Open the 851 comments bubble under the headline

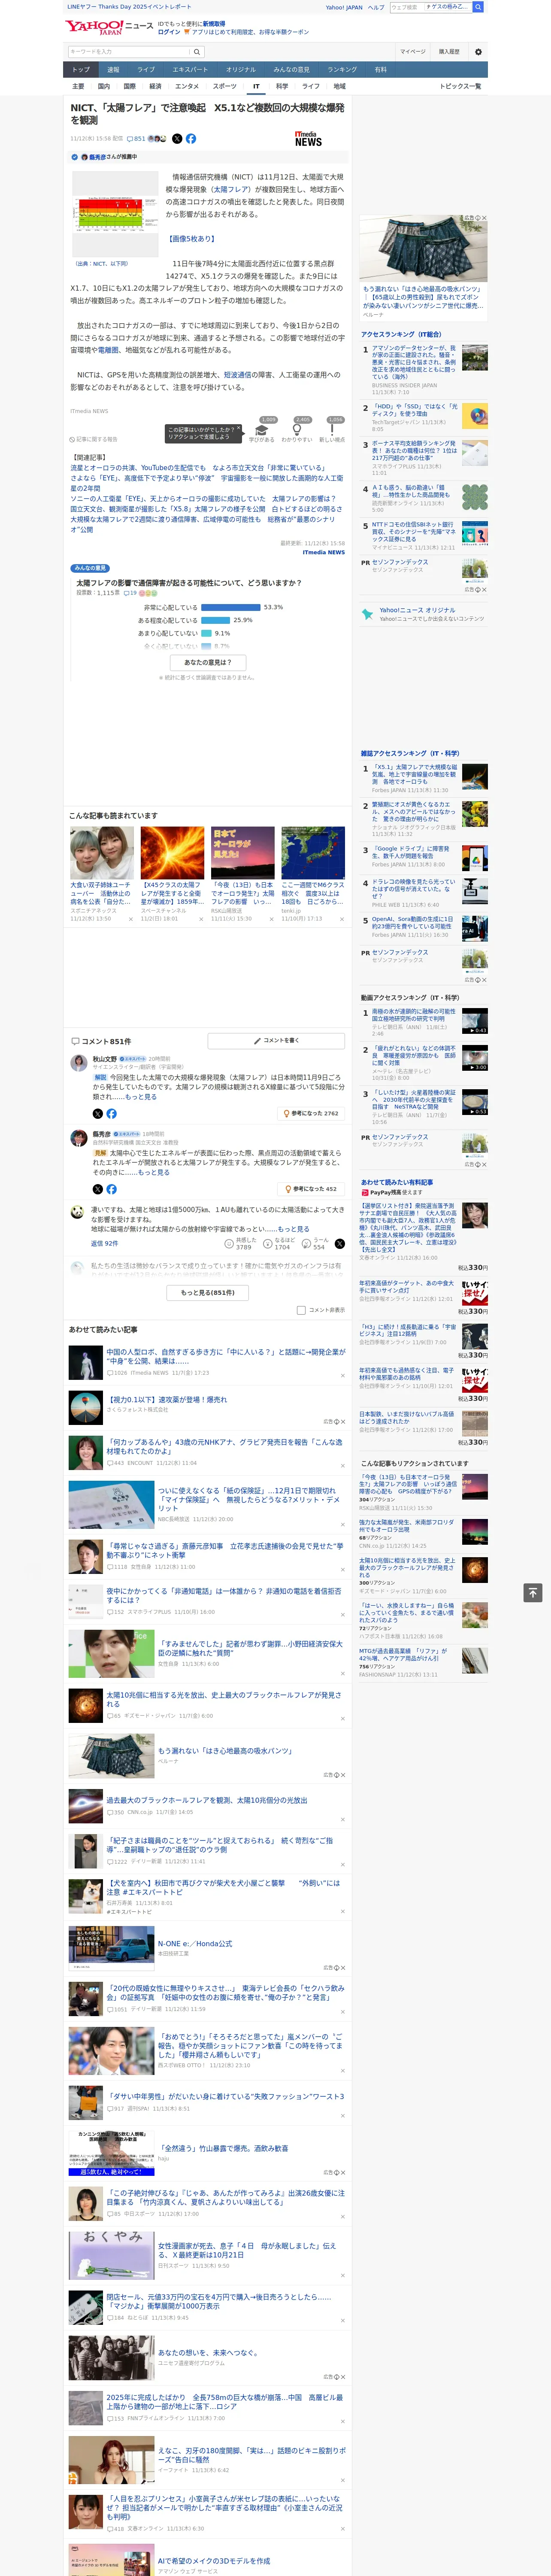coord(137,139)
